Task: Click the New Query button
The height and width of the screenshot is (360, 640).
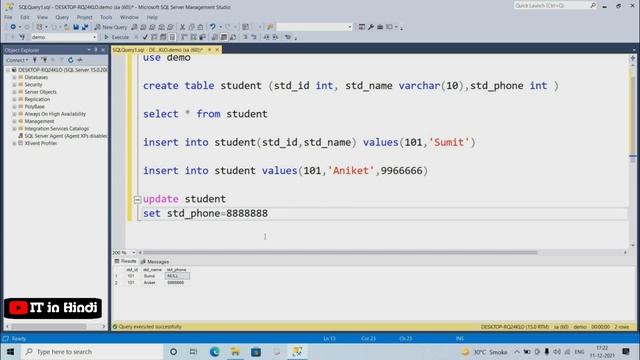Action: (111, 27)
